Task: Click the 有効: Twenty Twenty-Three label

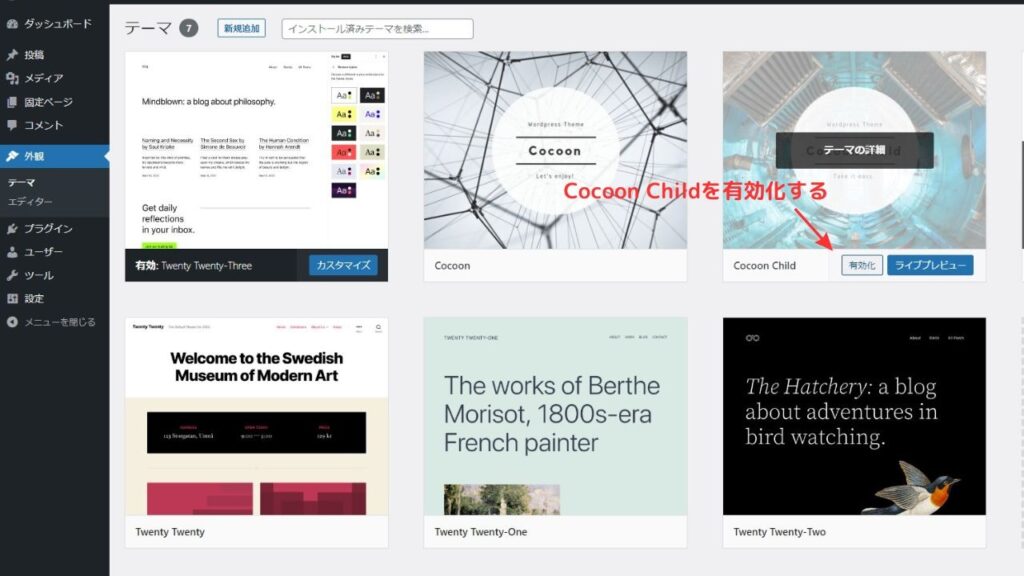Action: point(193,266)
